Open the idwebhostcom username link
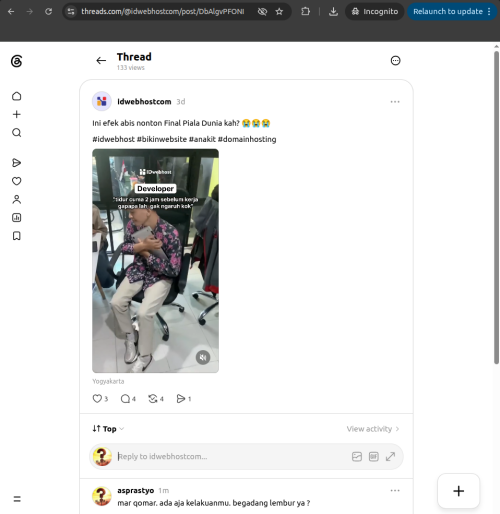 coord(144,102)
